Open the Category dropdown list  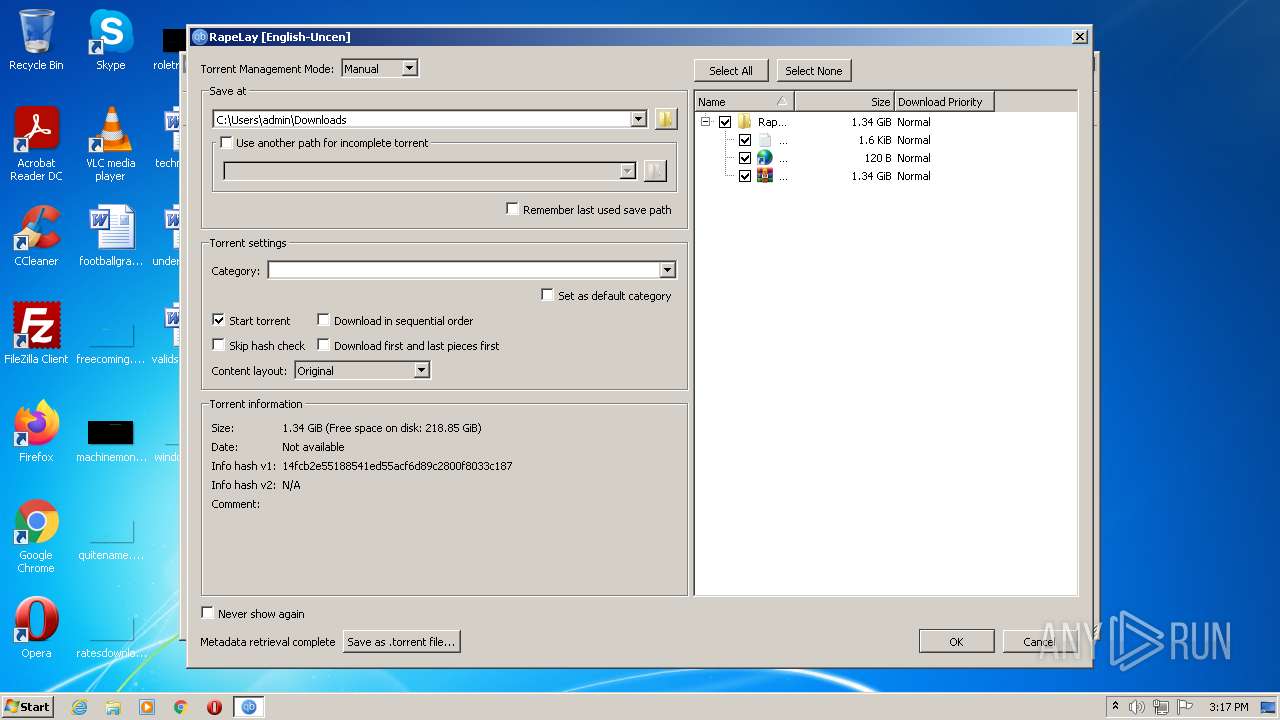668,270
